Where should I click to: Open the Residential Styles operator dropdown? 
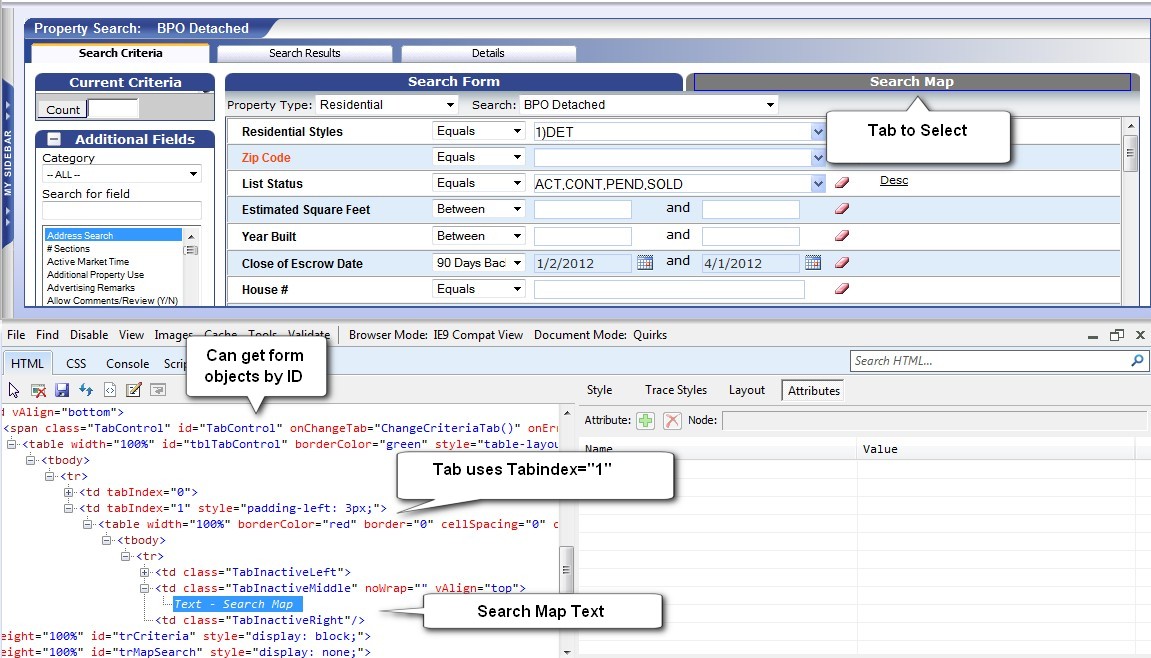click(x=479, y=131)
